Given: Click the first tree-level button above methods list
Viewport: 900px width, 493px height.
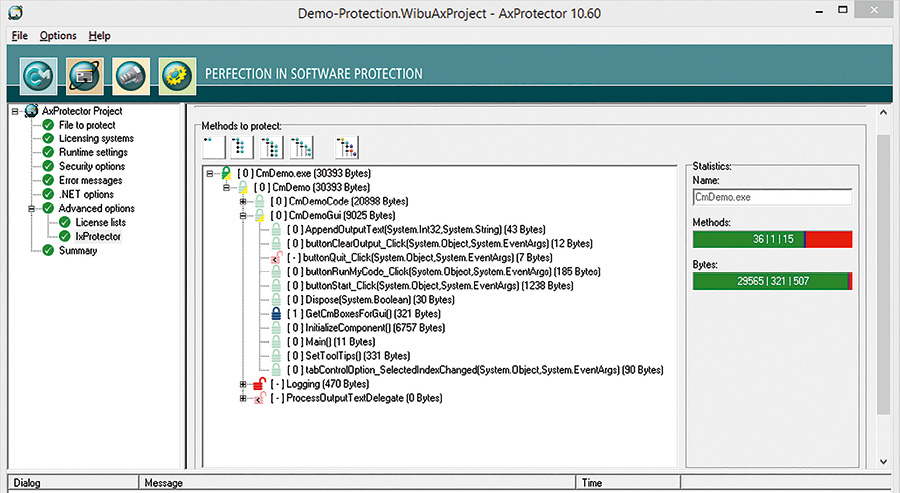Looking at the screenshot, I should tap(214, 147).
